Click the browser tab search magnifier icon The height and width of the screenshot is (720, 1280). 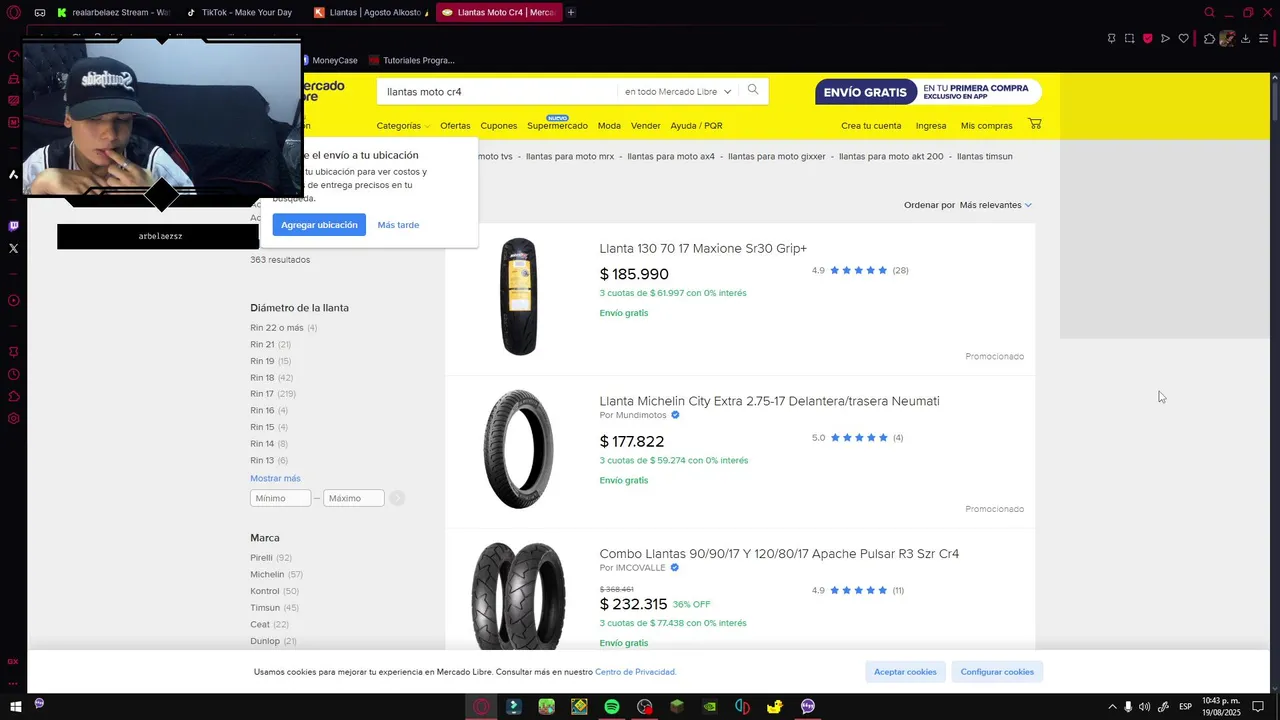tap(1209, 13)
